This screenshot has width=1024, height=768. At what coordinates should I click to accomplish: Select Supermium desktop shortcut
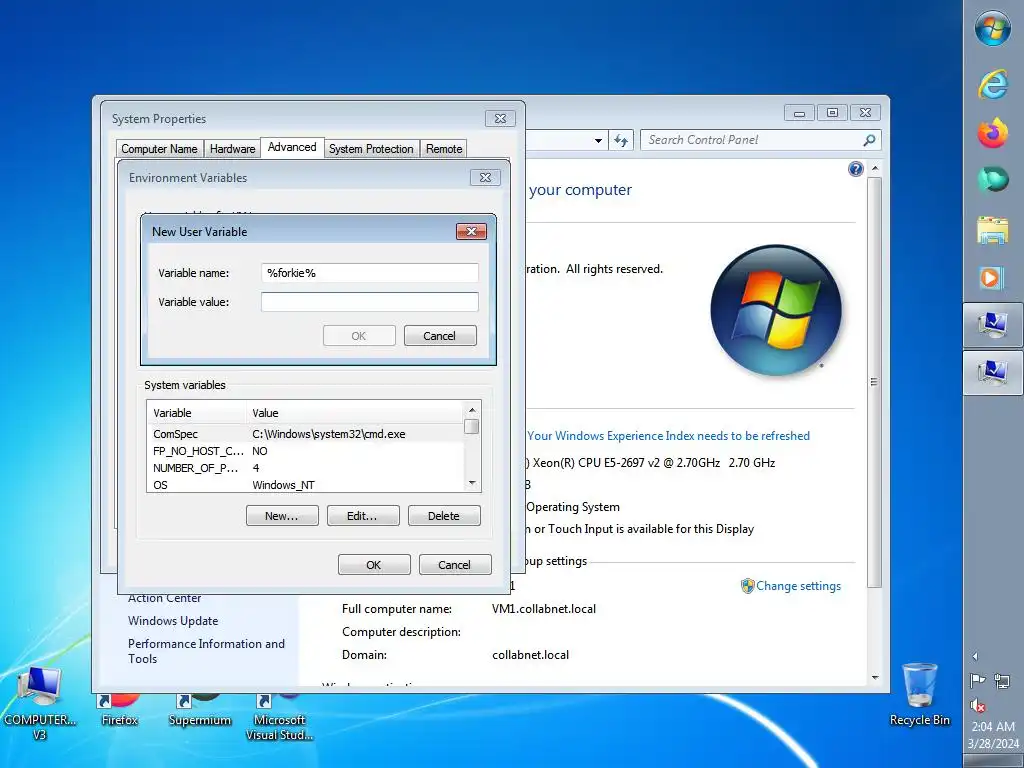pyautogui.click(x=200, y=710)
